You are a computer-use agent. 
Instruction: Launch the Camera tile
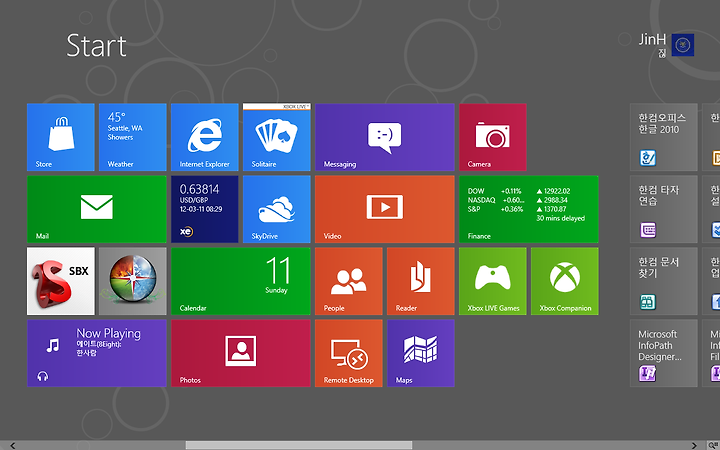[x=493, y=137]
